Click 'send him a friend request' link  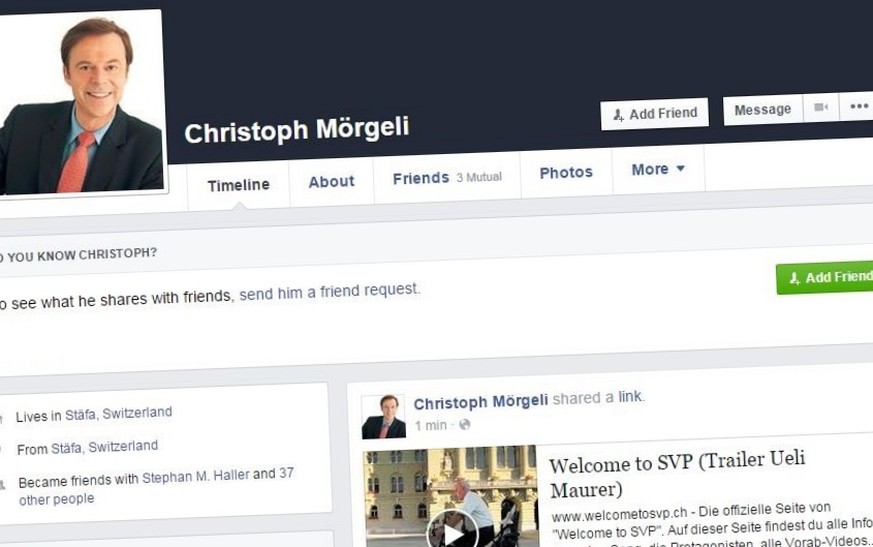[x=329, y=291]
